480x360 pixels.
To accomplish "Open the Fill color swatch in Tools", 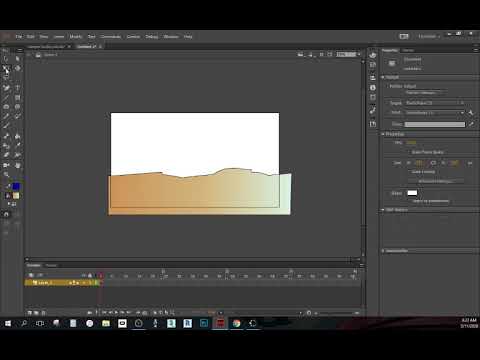I will (x=16, y=196).
